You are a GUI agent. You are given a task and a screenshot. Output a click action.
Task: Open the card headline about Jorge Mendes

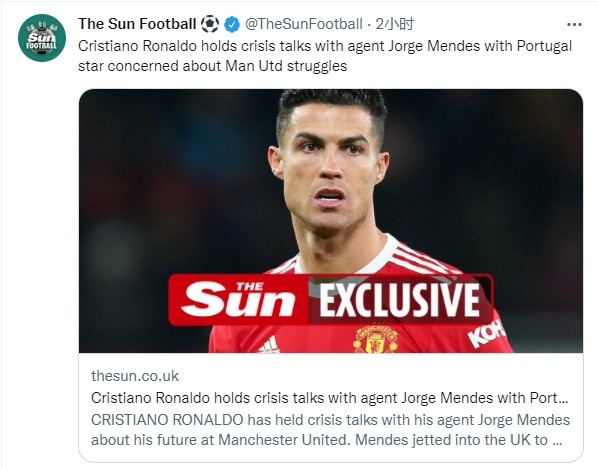tap(330, 398)
